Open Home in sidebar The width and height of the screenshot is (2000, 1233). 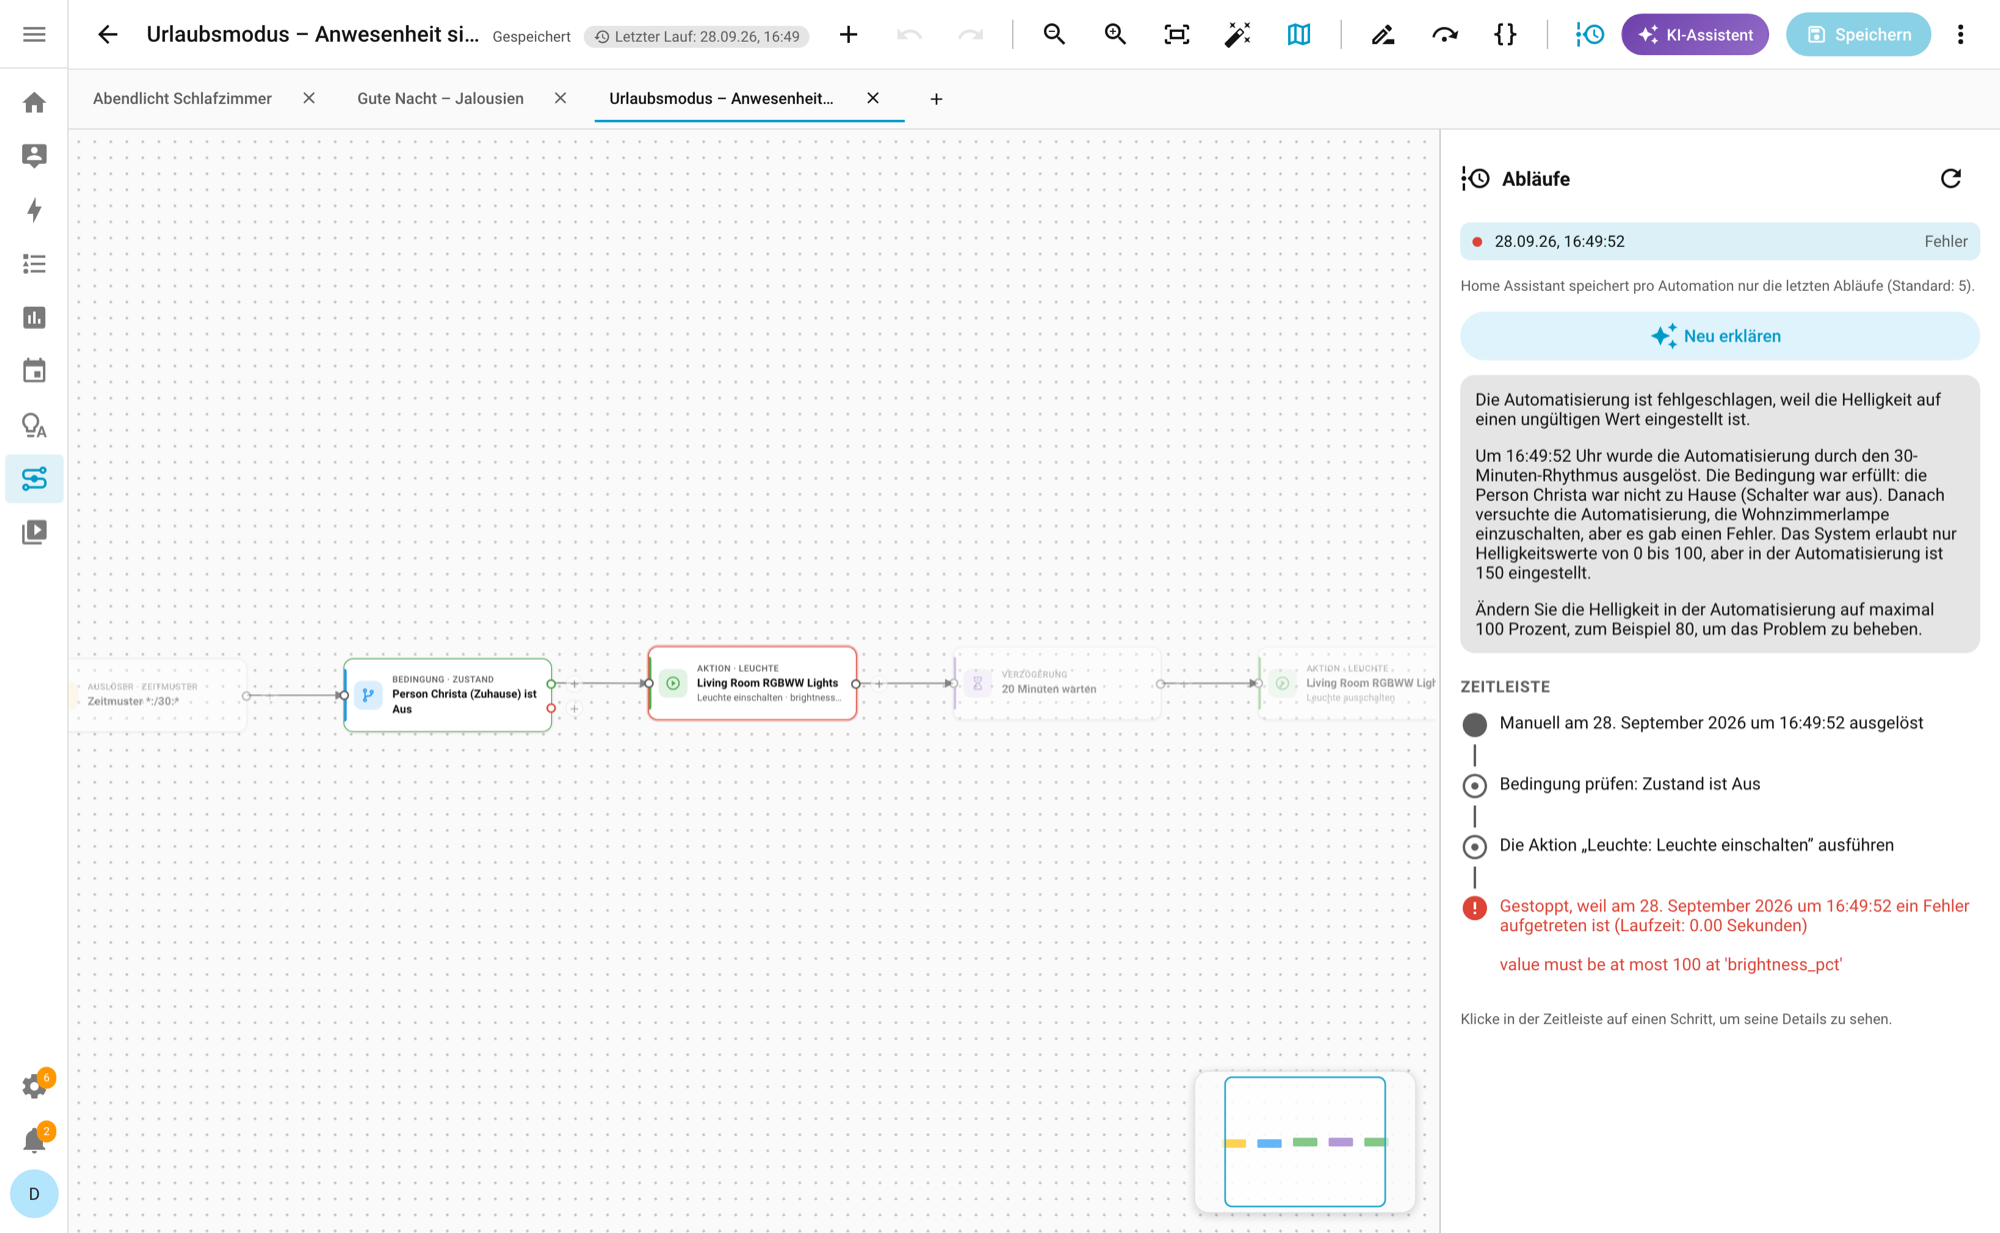click(x=34, y=102)
